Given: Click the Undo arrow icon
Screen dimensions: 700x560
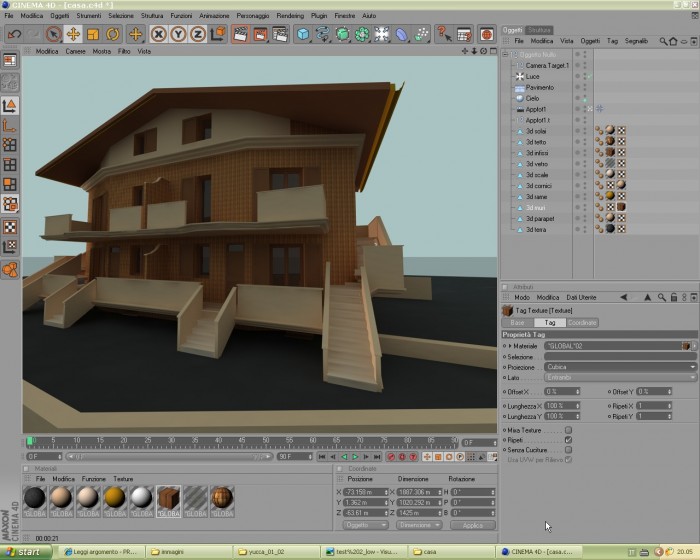Looking at the screenshot, I should 14,34.
